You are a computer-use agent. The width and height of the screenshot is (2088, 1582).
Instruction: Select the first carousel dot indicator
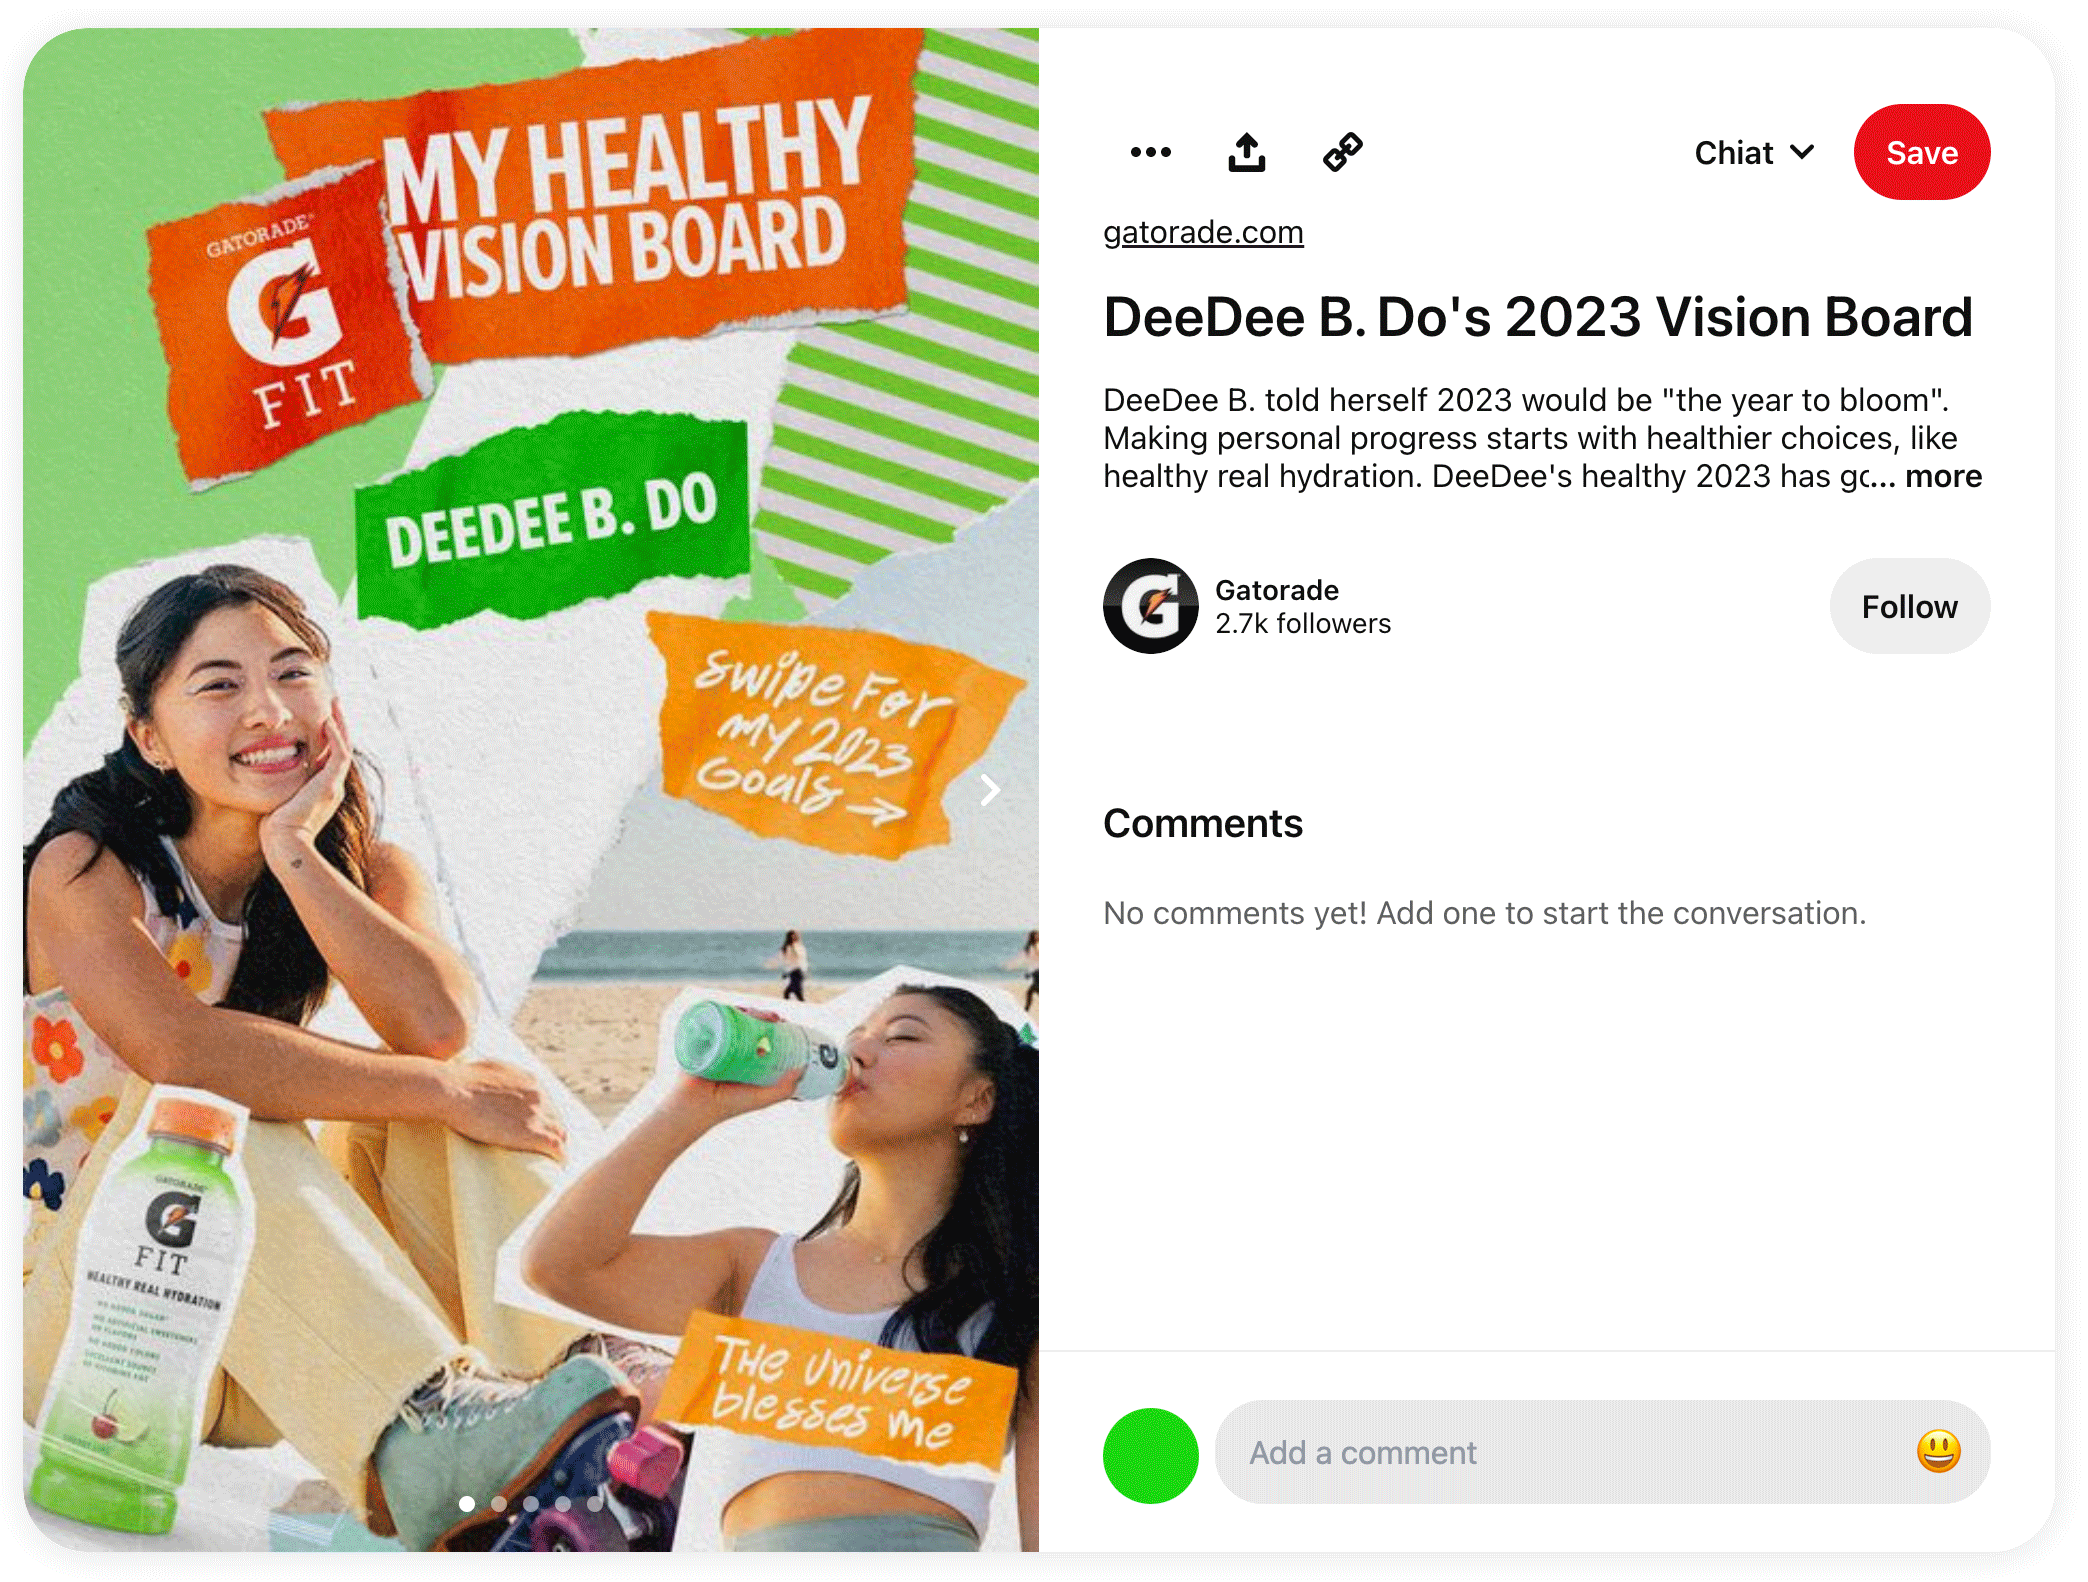pos(467,1503)
